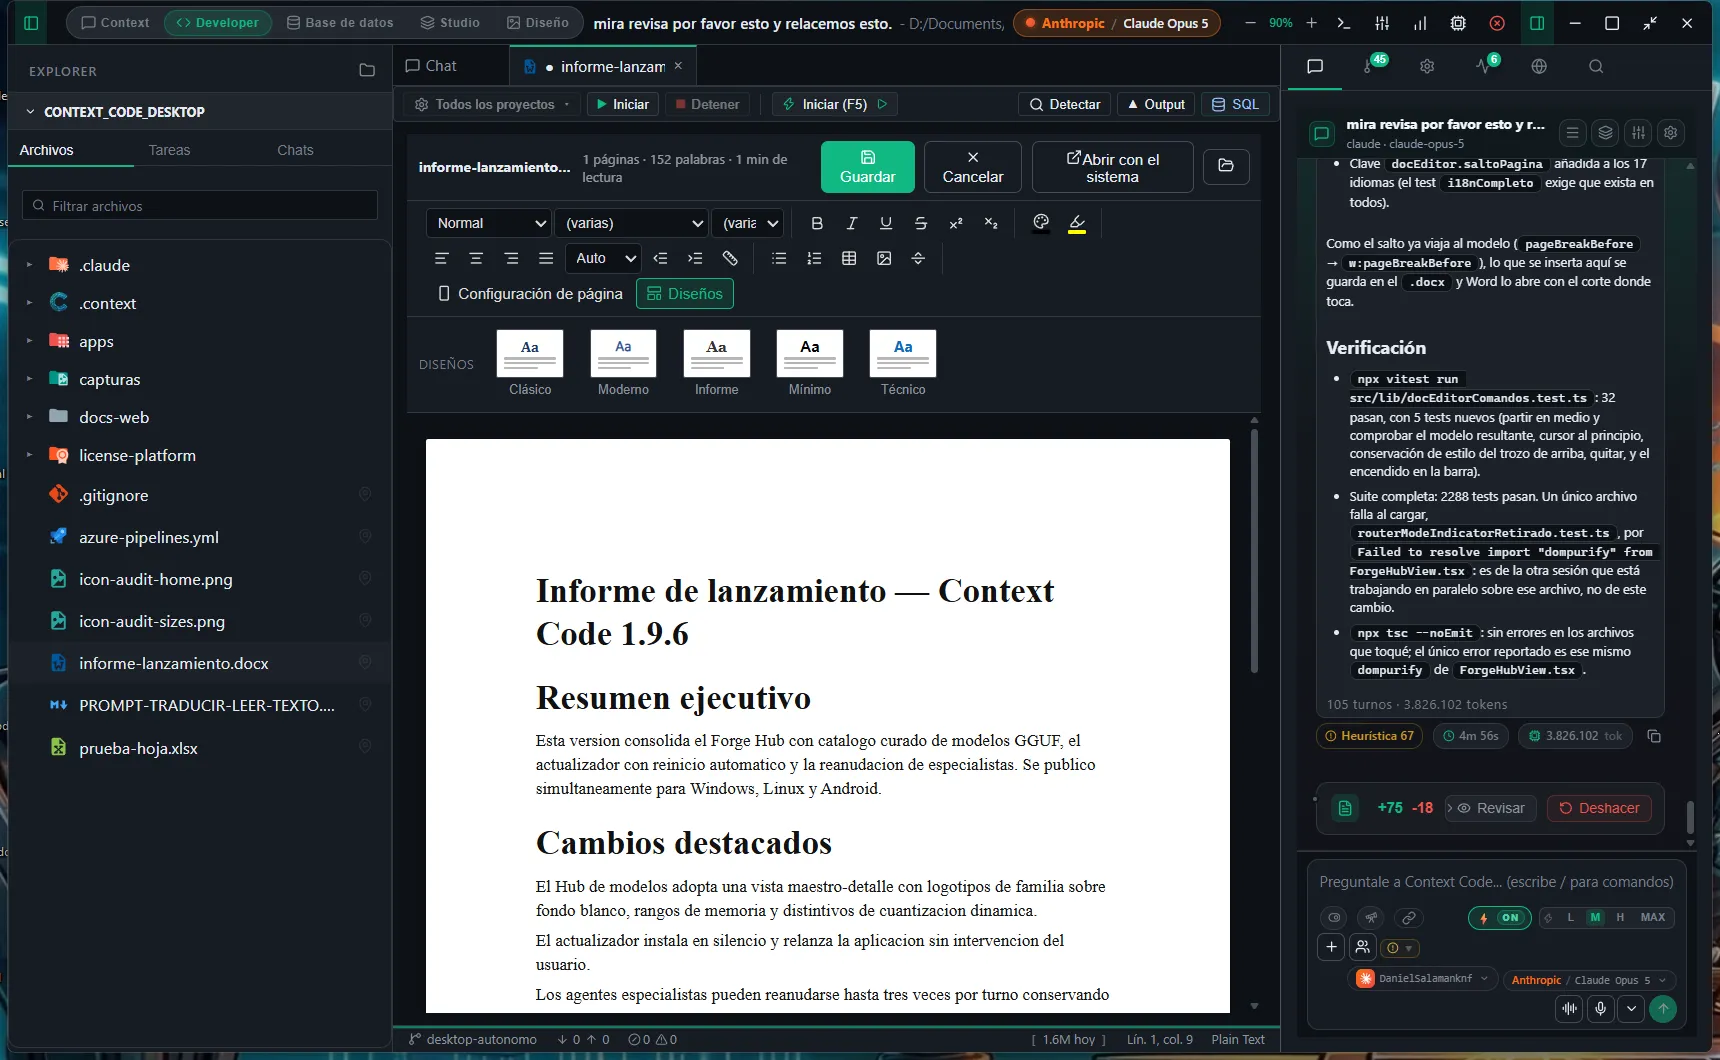Select the L effort level
Image resolution: width=1720 pixels, height=1060 pixels.
coord(1570,917)
